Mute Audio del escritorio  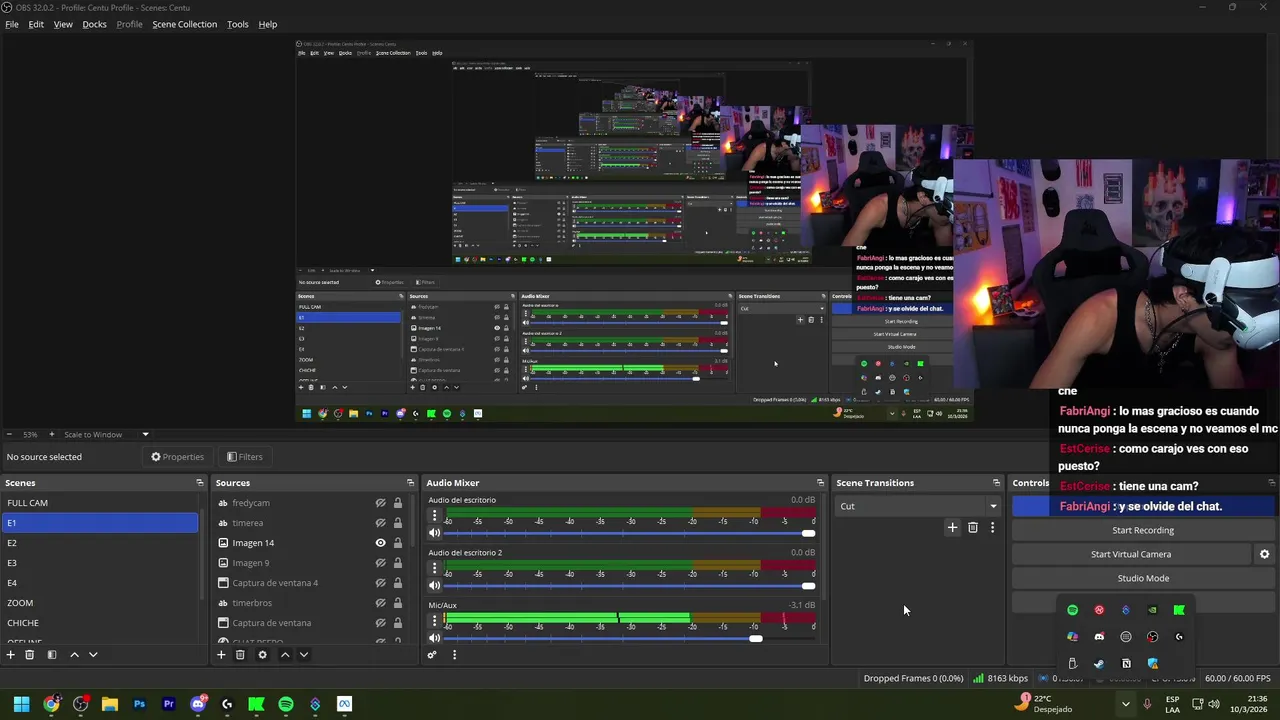coord(434,533)
